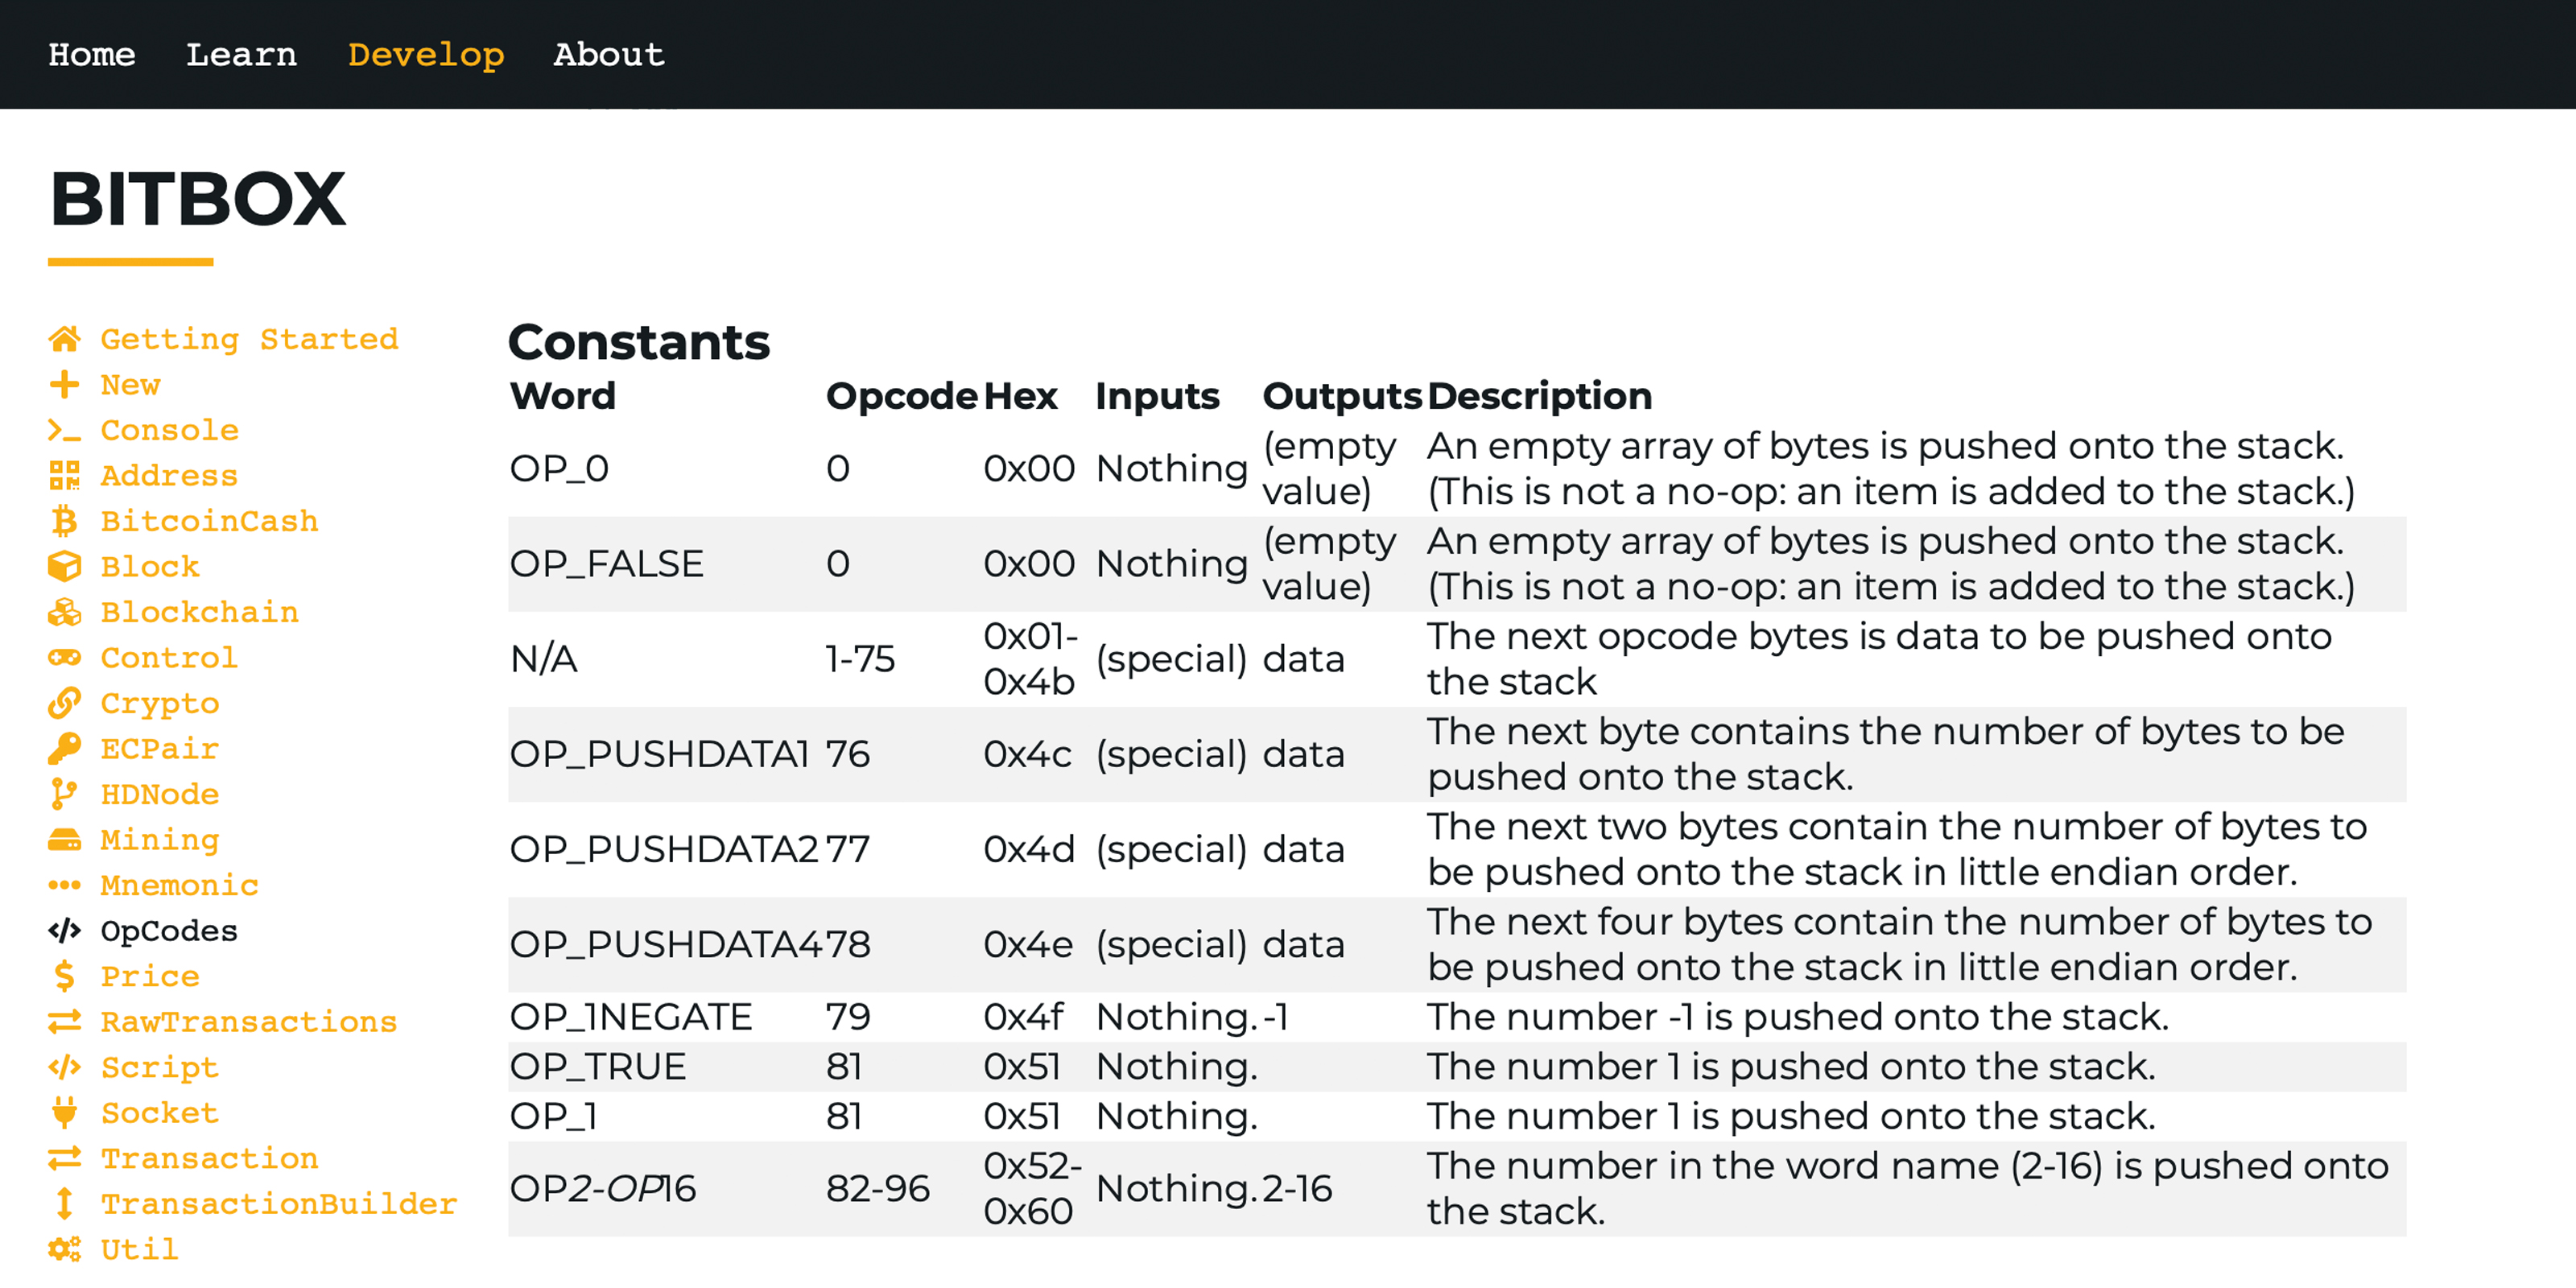Click the Mining drive icon

pos(64,840)
